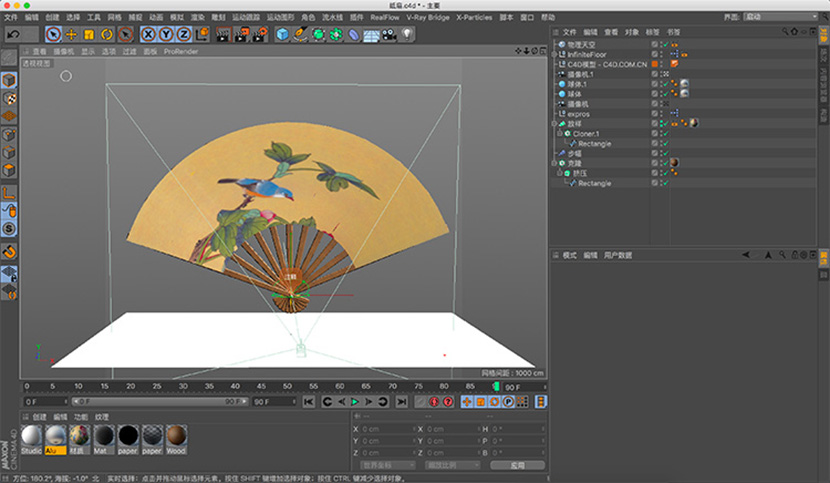Activate the Move tool
The width and height of the screenshot is (830, 483).
71,34
